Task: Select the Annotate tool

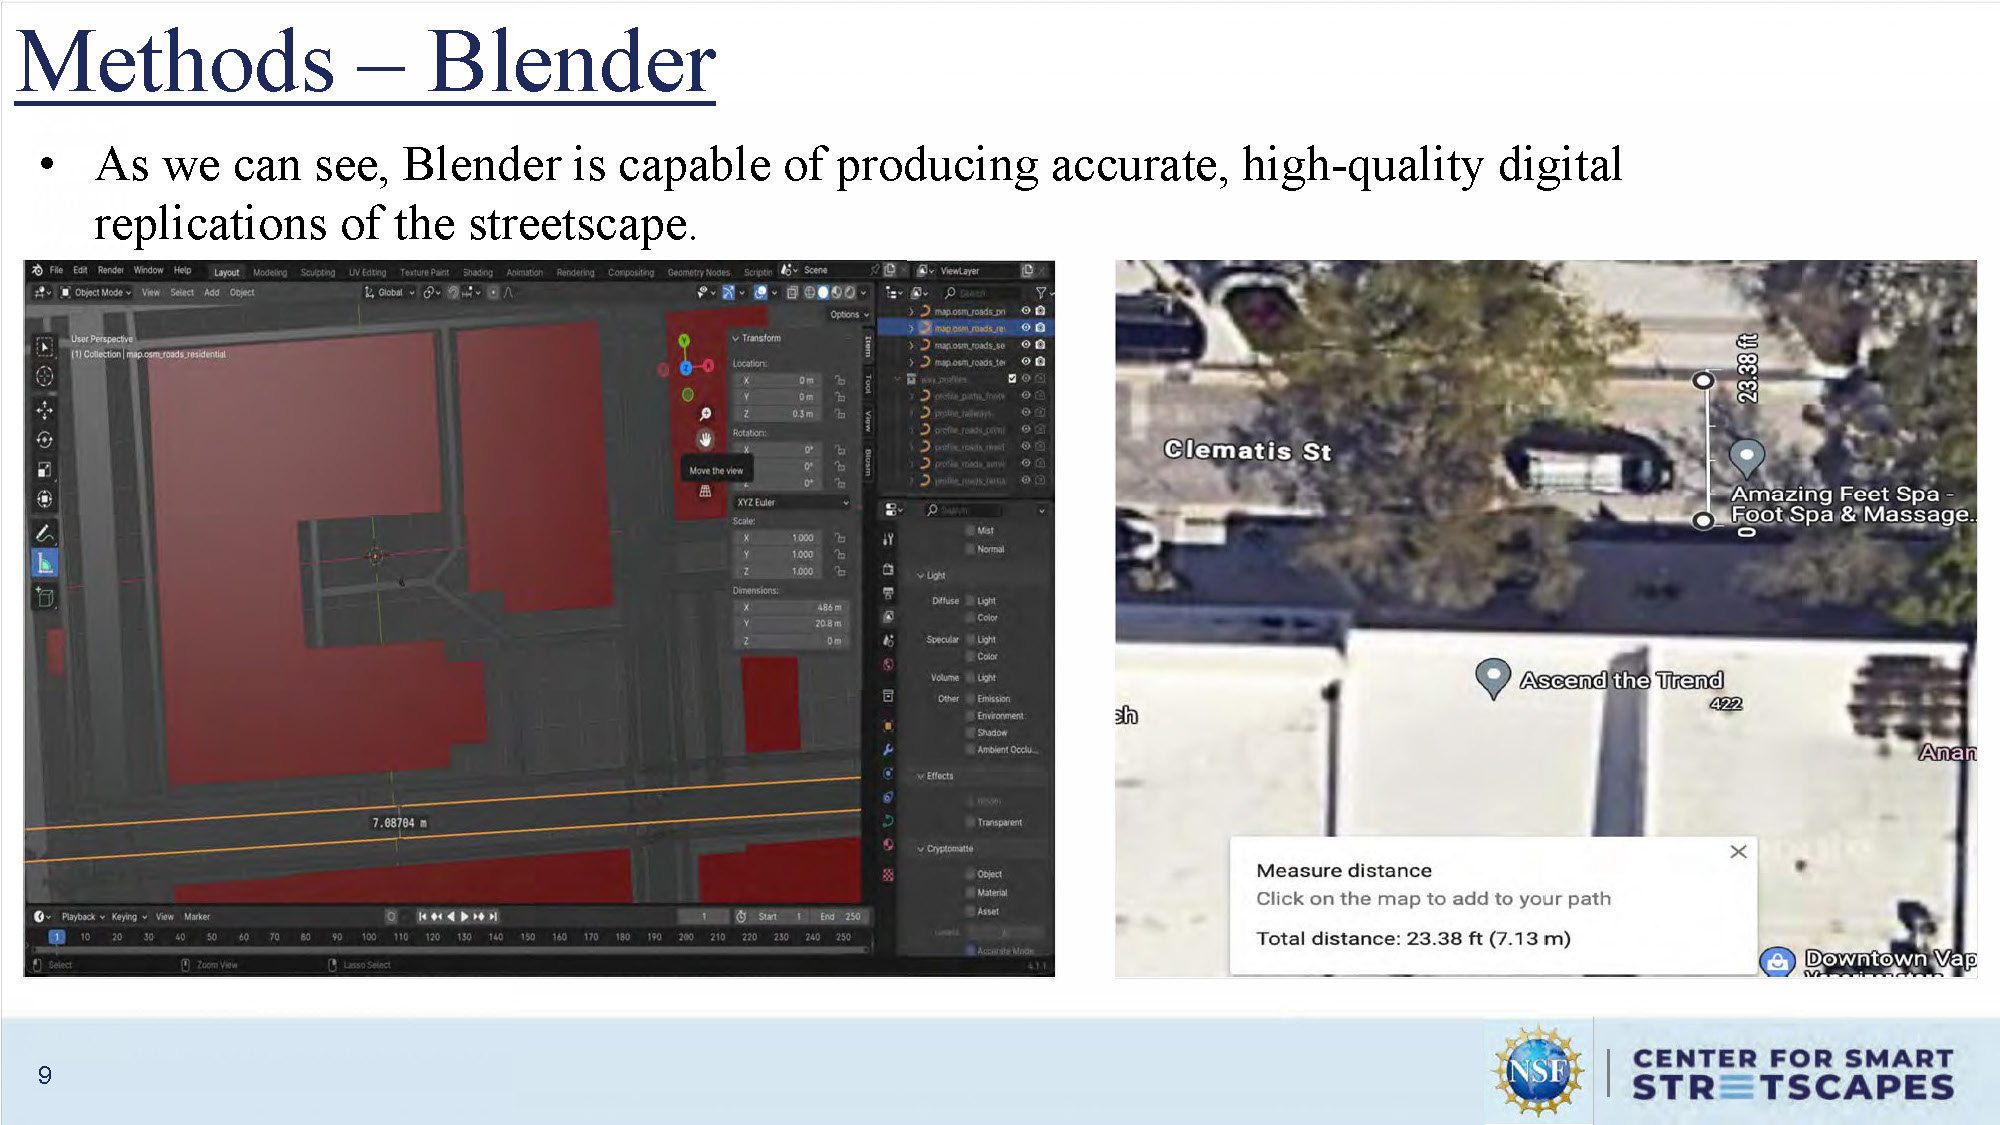Action: [45, 533]
